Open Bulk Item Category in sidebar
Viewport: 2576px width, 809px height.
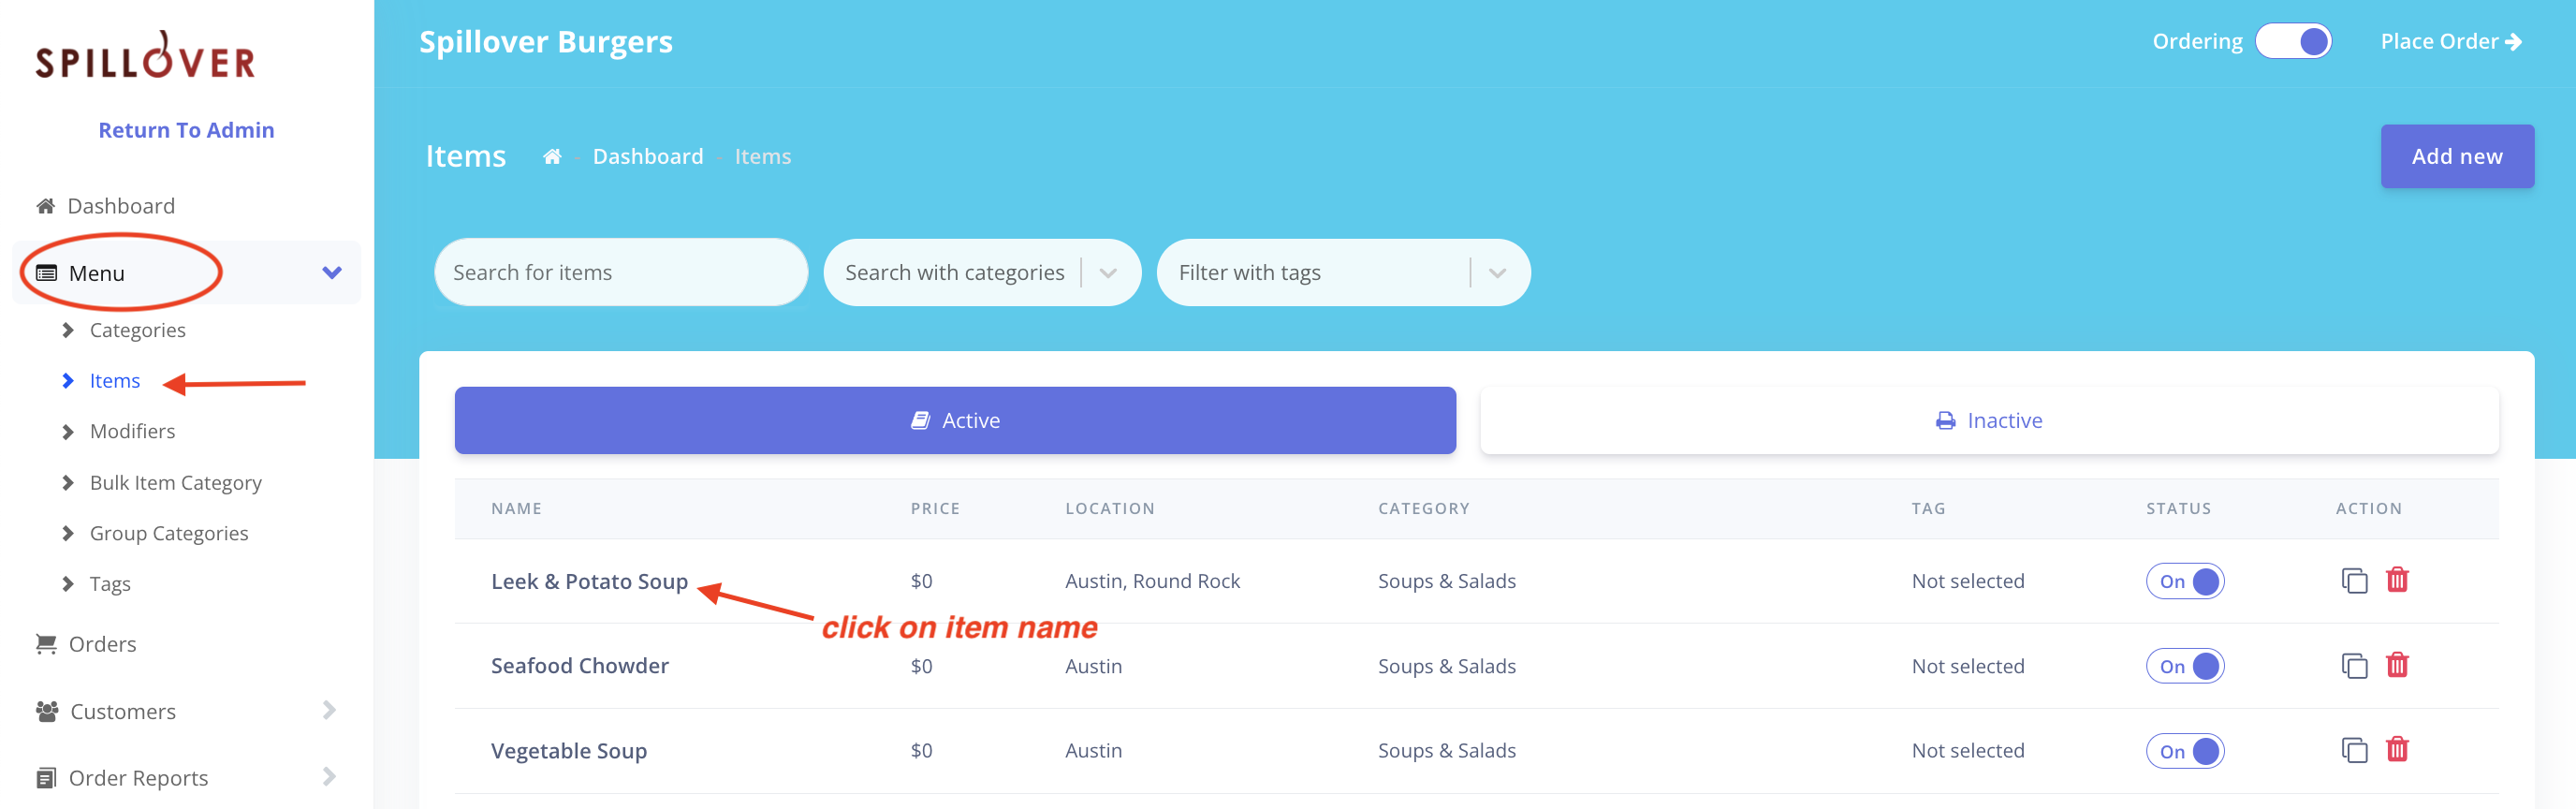(175, 482)
